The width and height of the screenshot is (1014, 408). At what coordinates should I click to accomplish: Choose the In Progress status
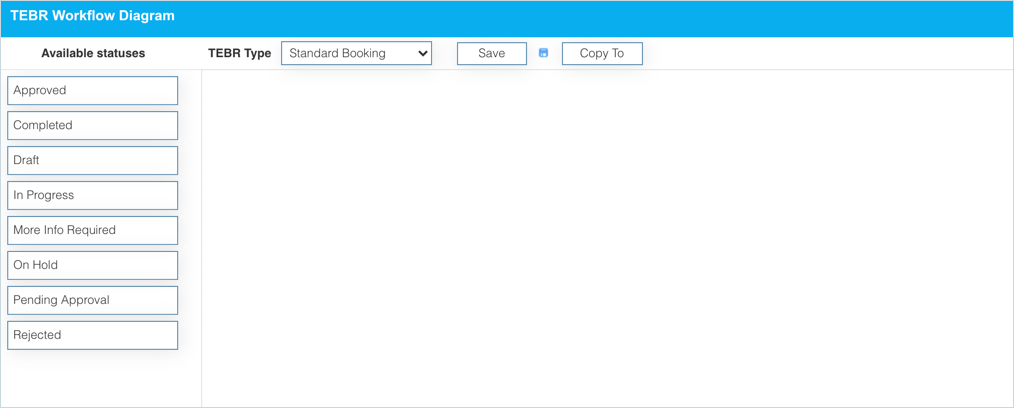[x=93, y=195]
